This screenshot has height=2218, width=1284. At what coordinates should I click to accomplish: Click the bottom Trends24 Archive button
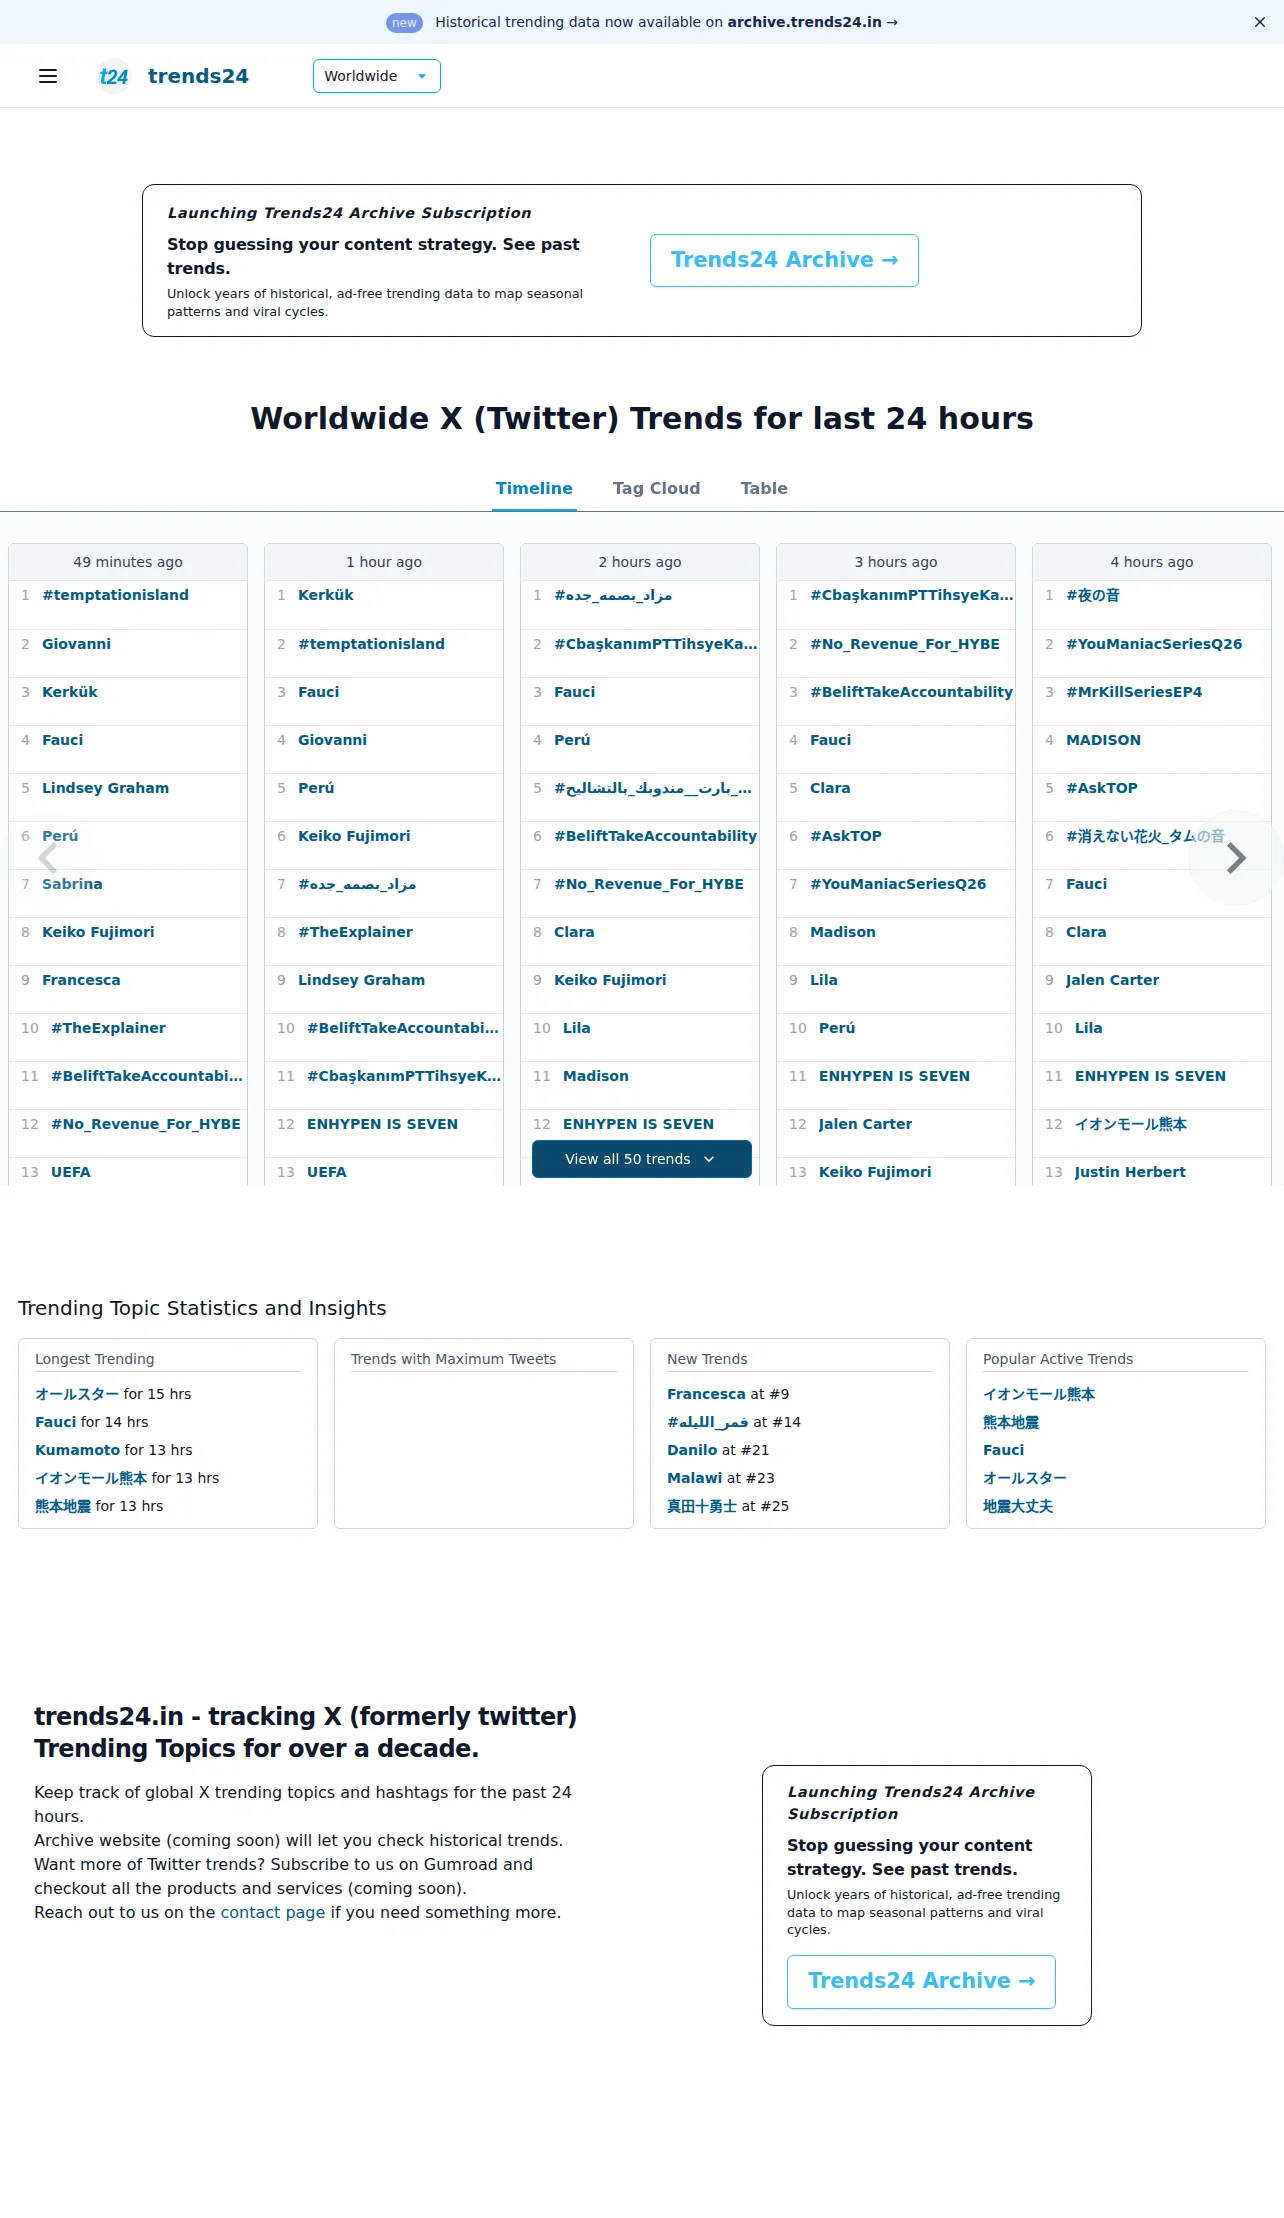(x=921, y=1981)
